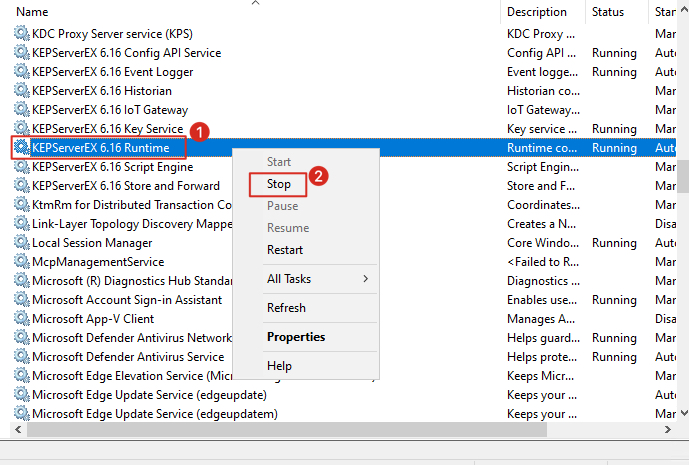The height and width of the screenshot is (465, 689).
Task: Click gear icon of KEPServerEX 6.16 Store and Forward
Action: 22,185
